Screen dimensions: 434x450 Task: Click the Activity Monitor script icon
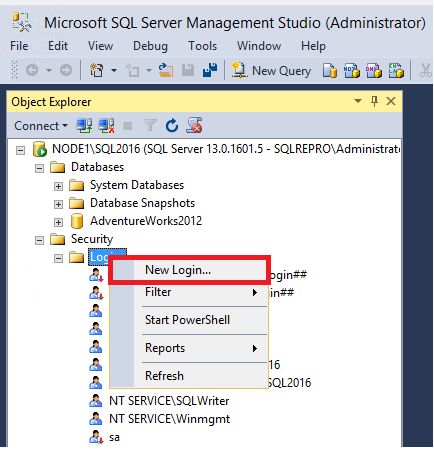pyautogui.click(x=194, y=125)
